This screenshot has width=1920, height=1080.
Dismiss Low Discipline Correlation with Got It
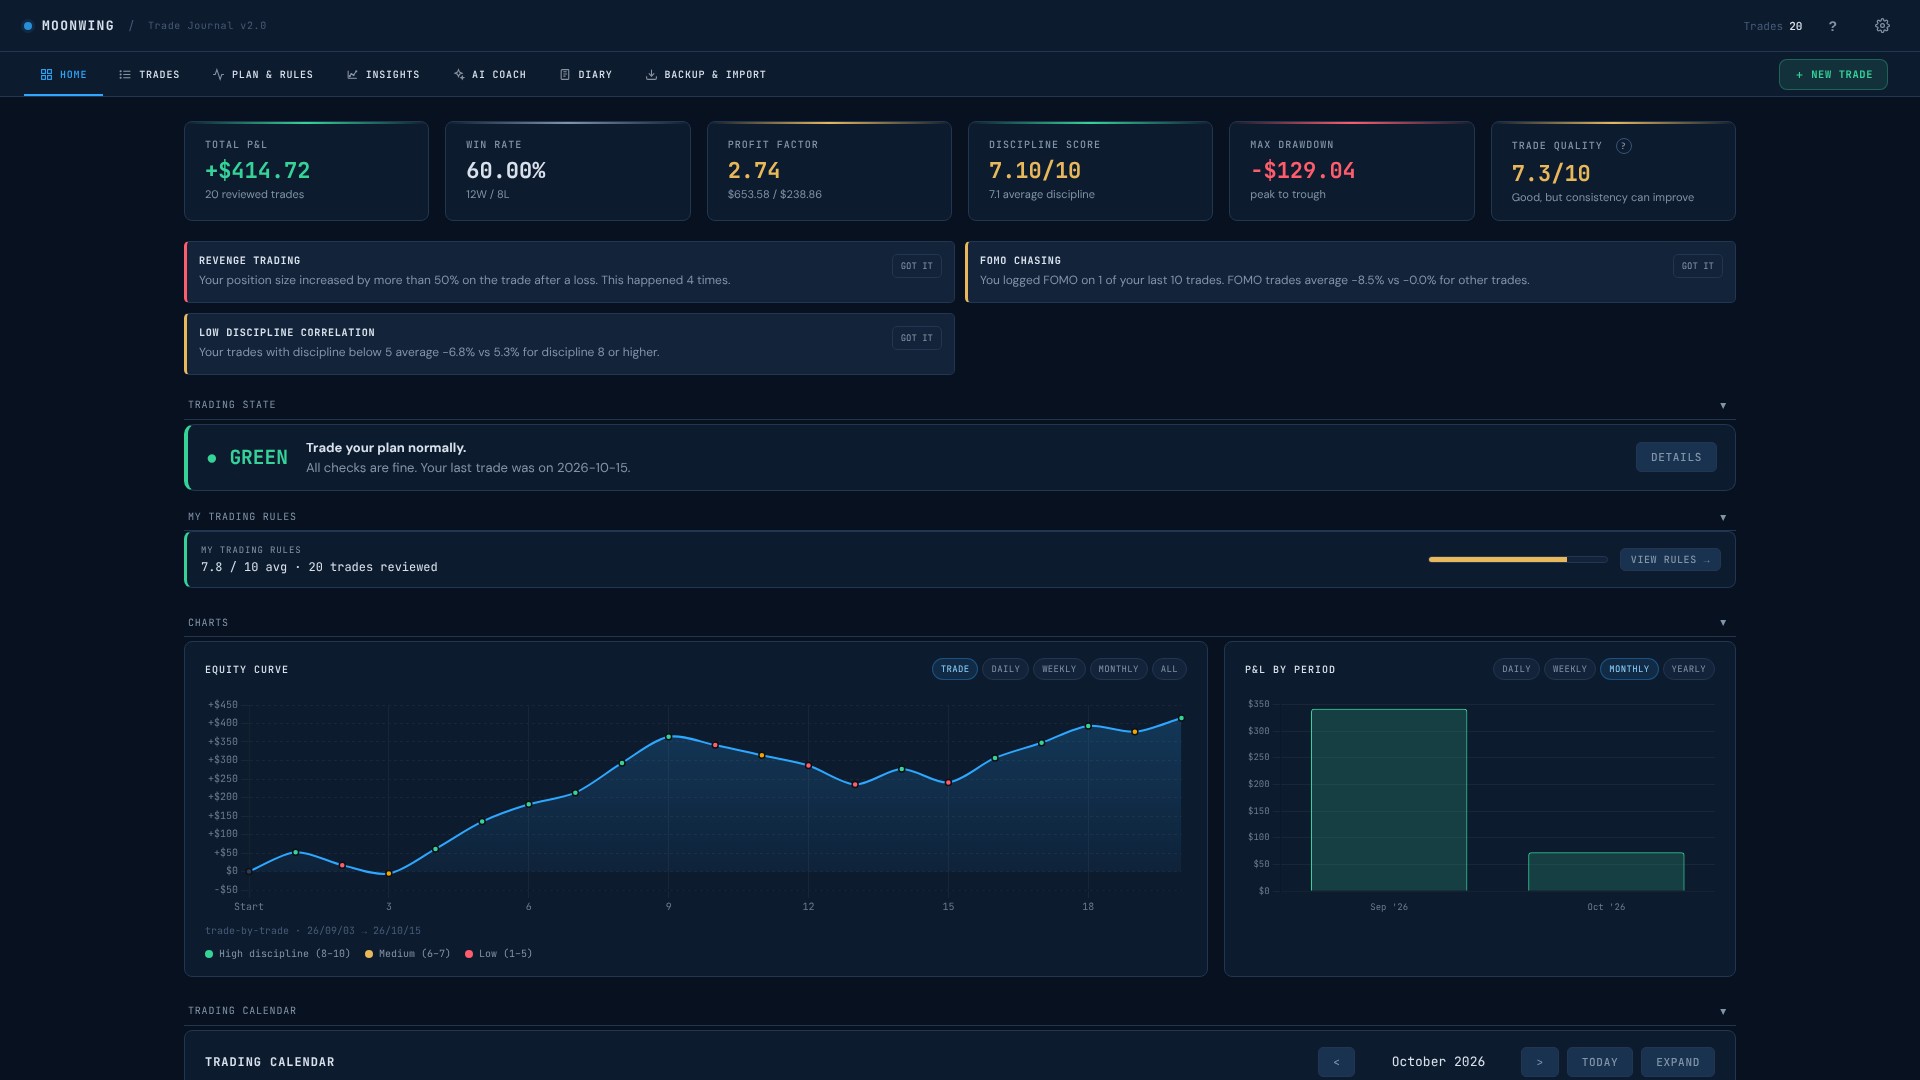pyautogui.click(x=916, y=338)
